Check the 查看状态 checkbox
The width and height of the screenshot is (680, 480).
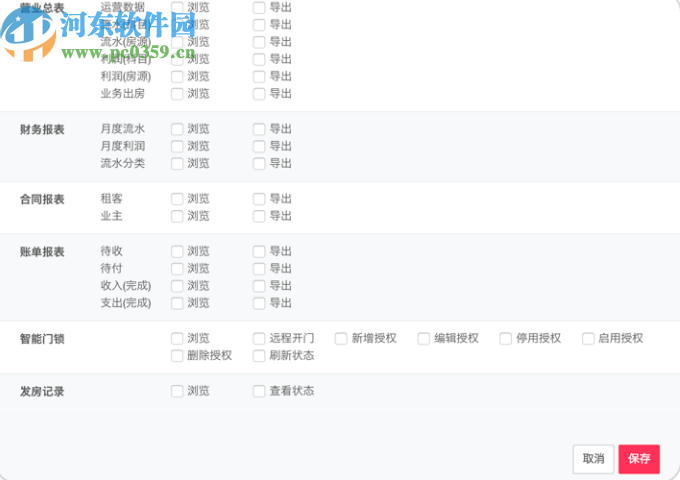coord(259,391)
